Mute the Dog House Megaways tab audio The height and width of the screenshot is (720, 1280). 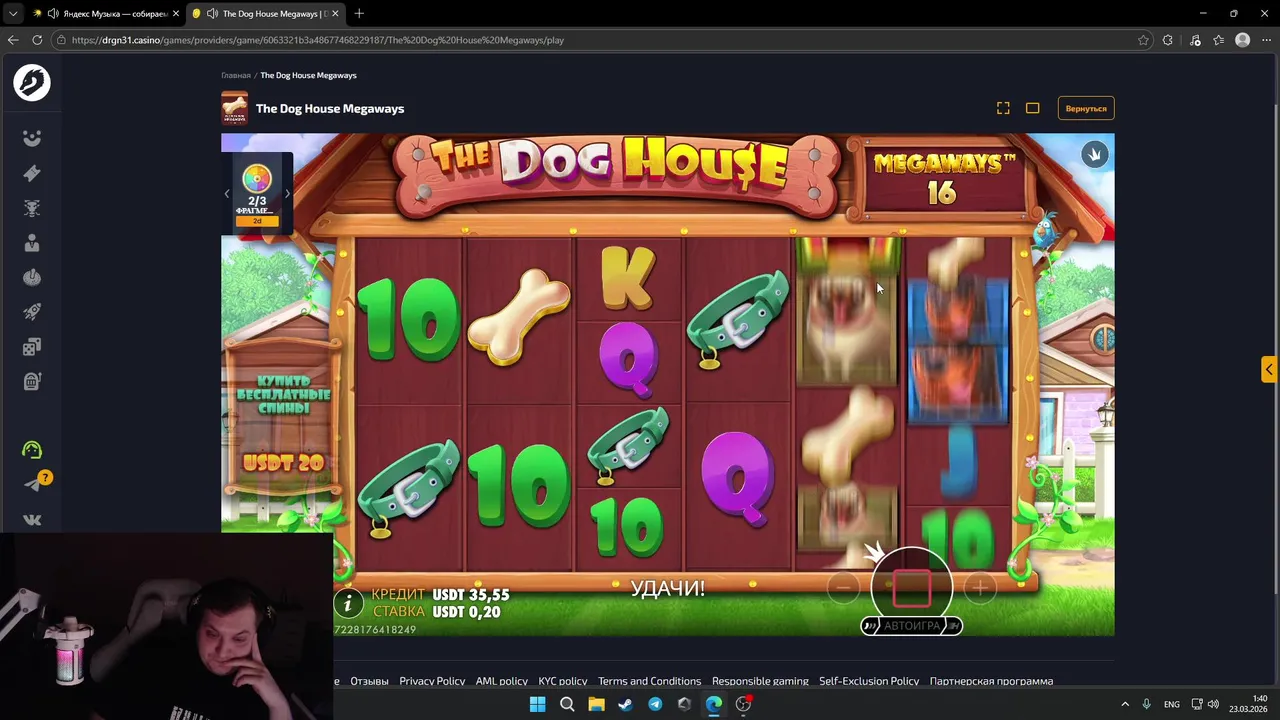pyautogui.click(x=212, y=13)
